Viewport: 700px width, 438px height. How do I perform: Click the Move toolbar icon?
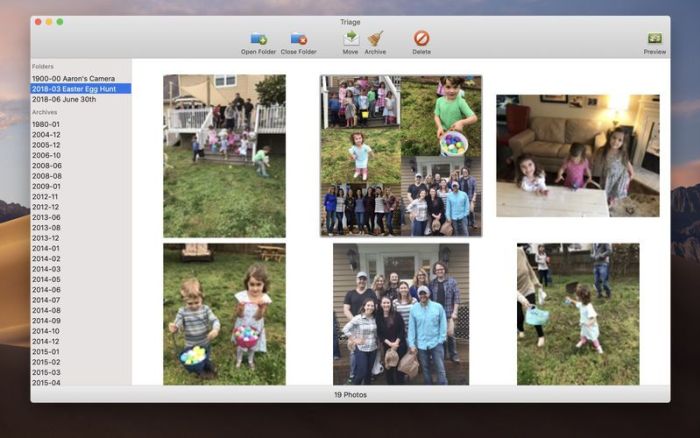pos(351,38)
